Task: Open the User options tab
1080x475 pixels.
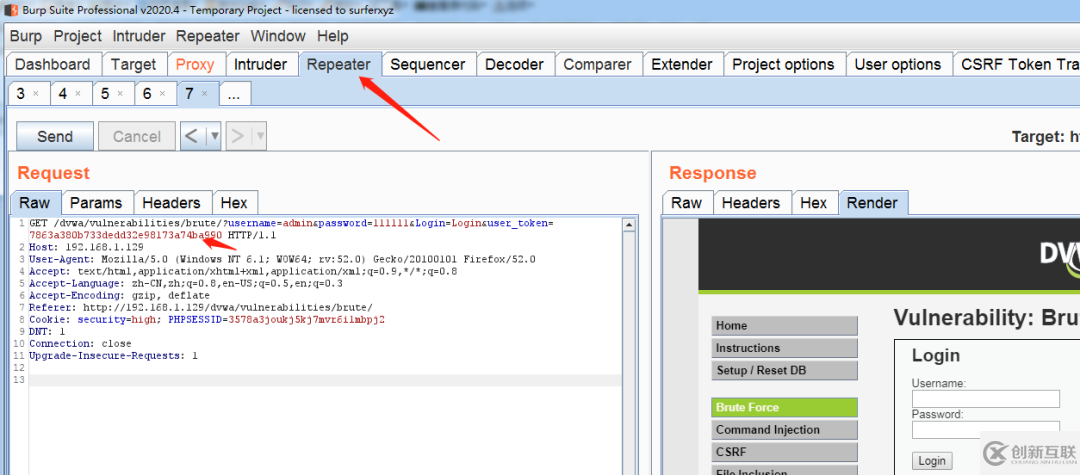Action: tap(897, 65)
